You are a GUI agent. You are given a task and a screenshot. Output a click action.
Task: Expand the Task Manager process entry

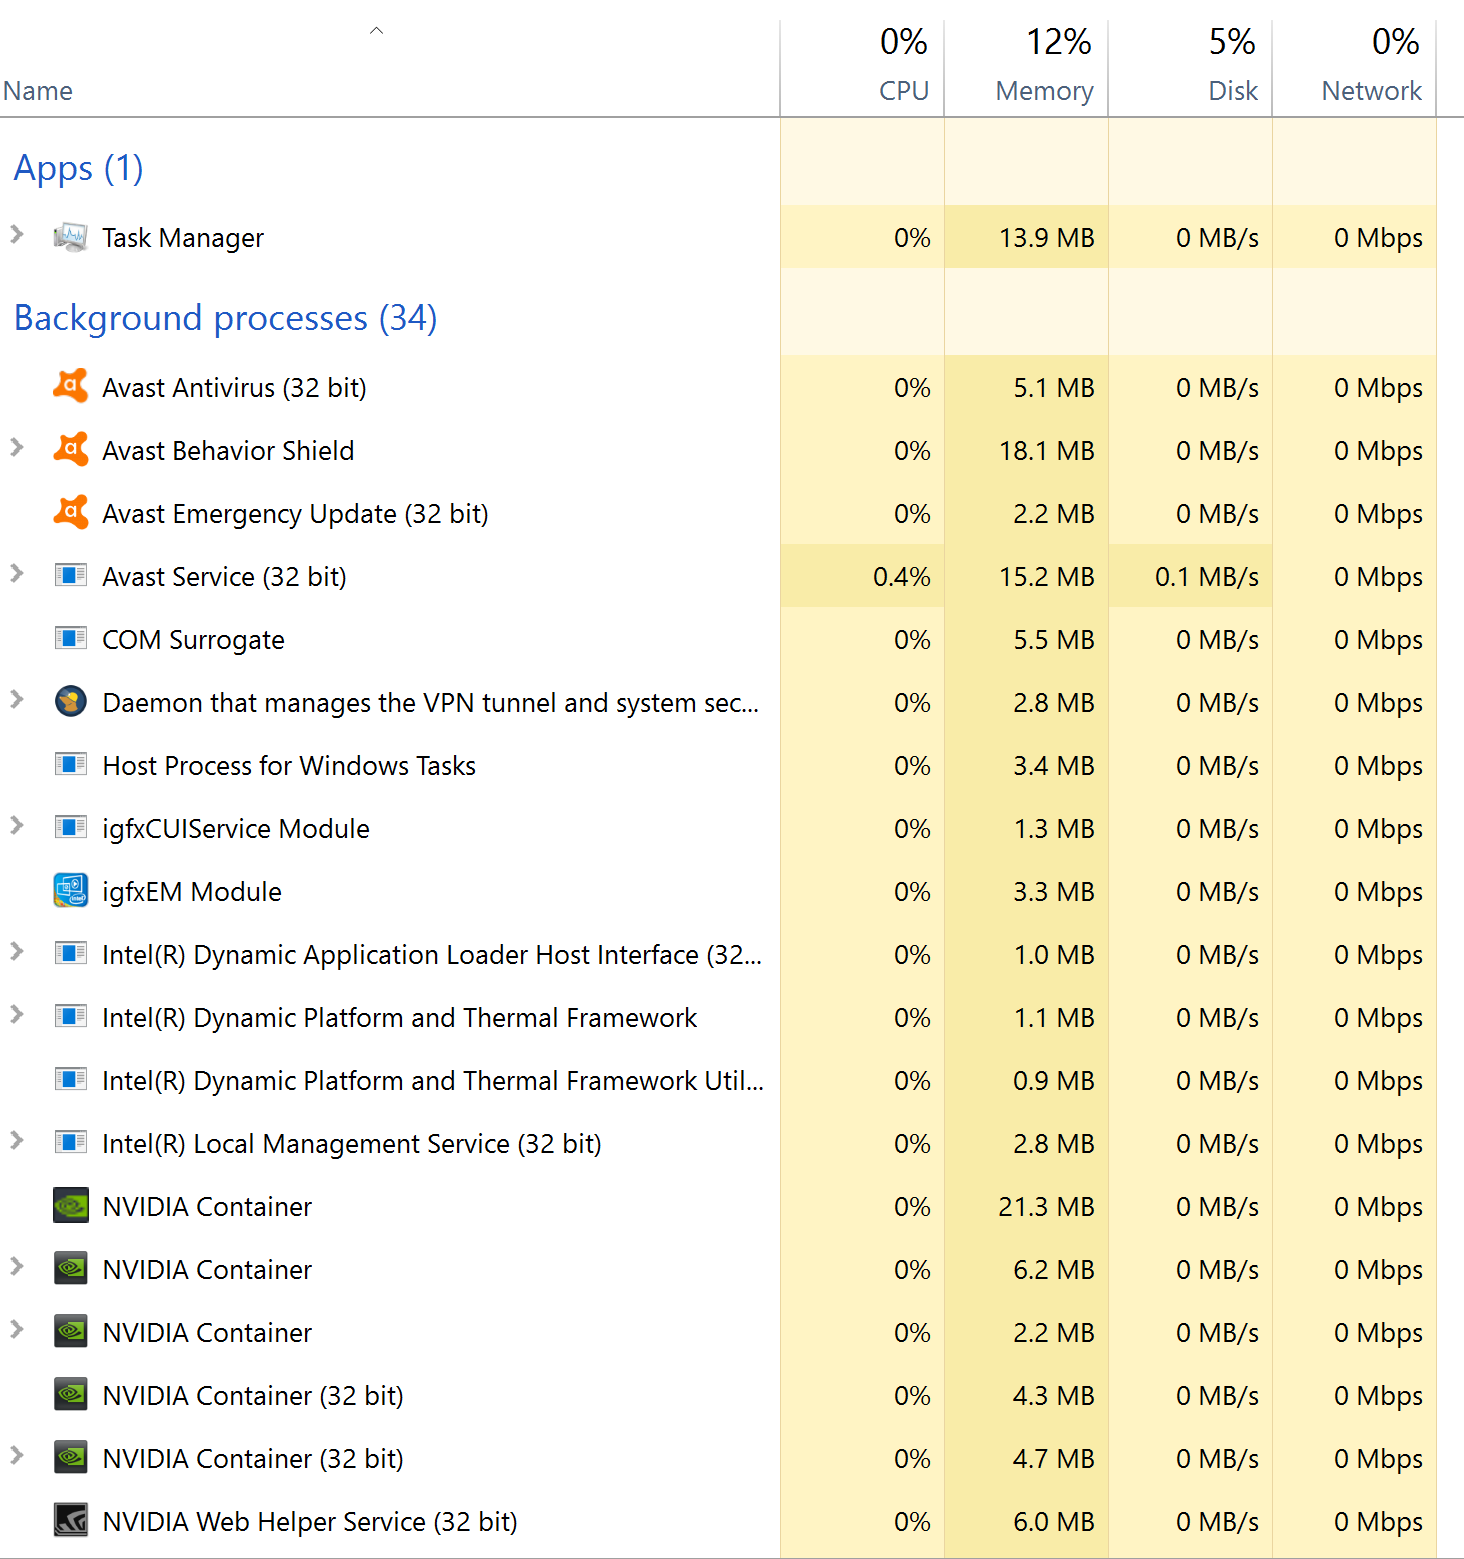[x=17, y=235]
